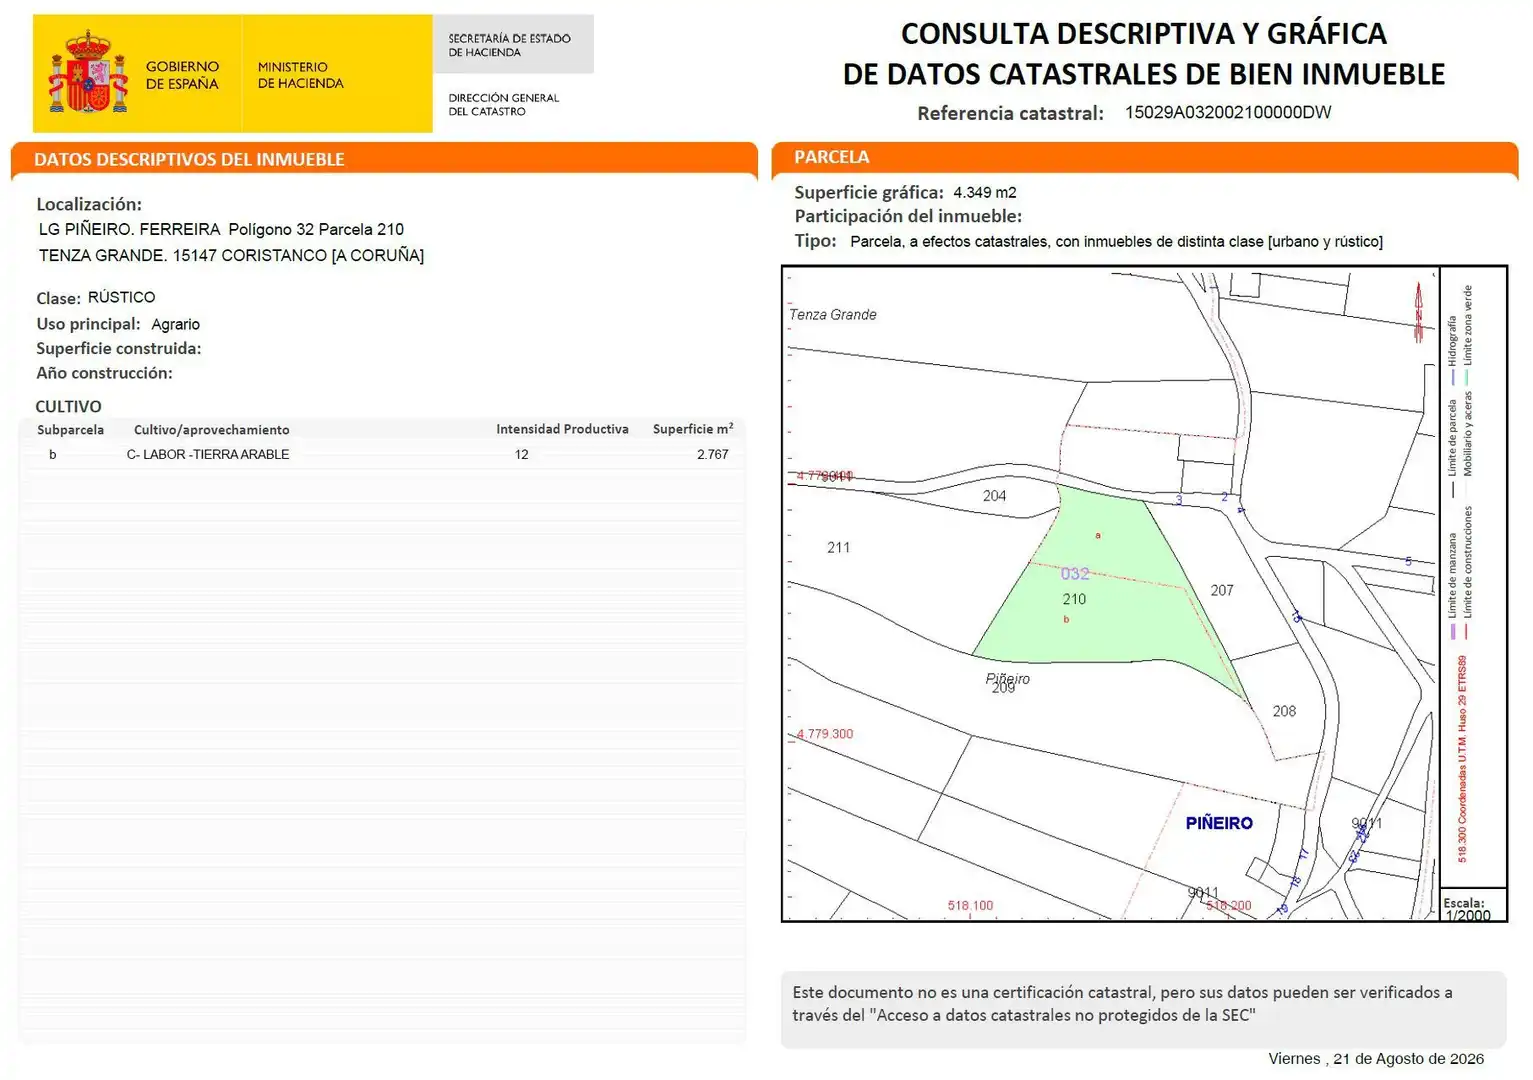Click the productive intensity value 12
Image resolution: width=1533 pixels, height=1080 pixels.
[521, 454]
